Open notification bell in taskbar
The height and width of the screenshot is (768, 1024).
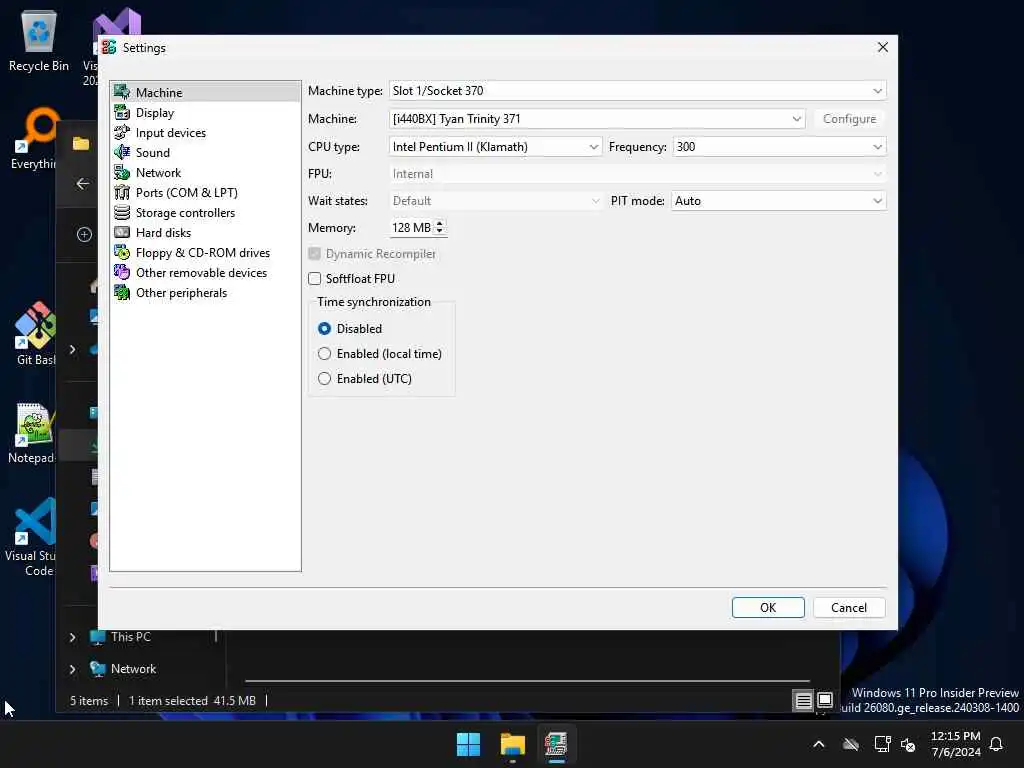pos(996,744)
